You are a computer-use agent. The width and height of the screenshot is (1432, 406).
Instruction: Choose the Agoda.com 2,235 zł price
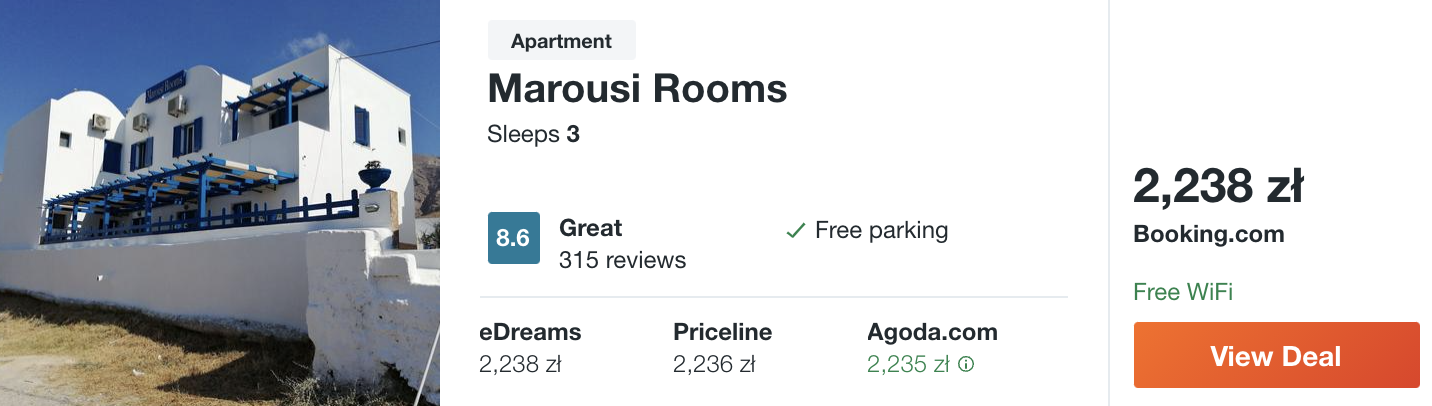pyautogui.click(x=908, y=365)
